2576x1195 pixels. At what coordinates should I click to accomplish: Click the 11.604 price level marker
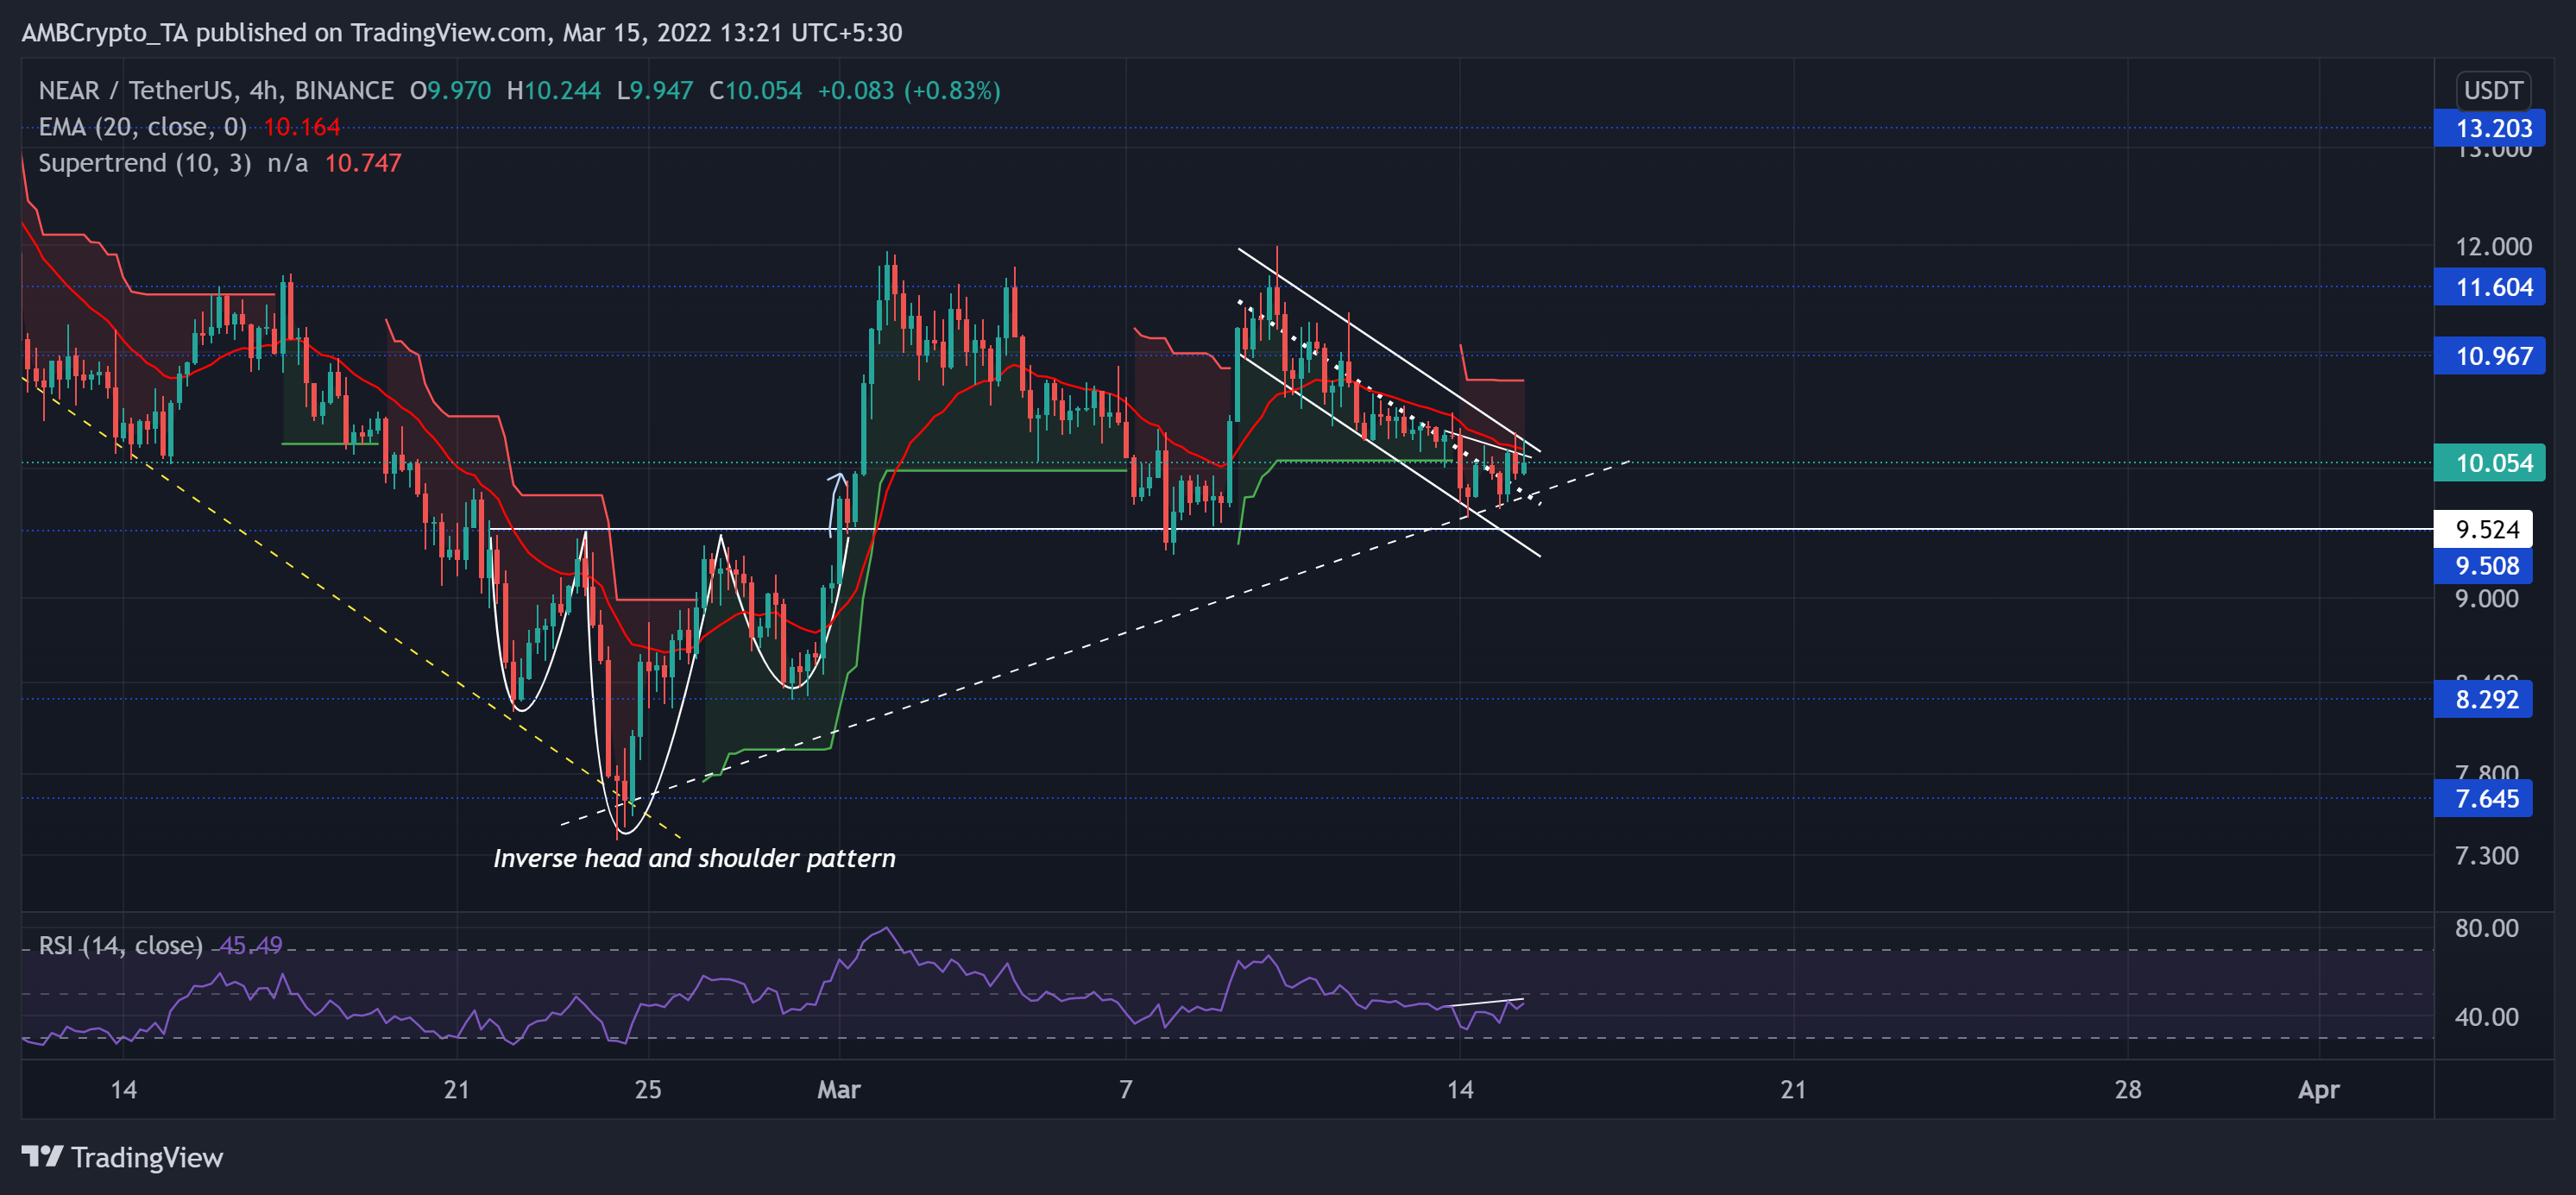click(x=2489, y=287)
